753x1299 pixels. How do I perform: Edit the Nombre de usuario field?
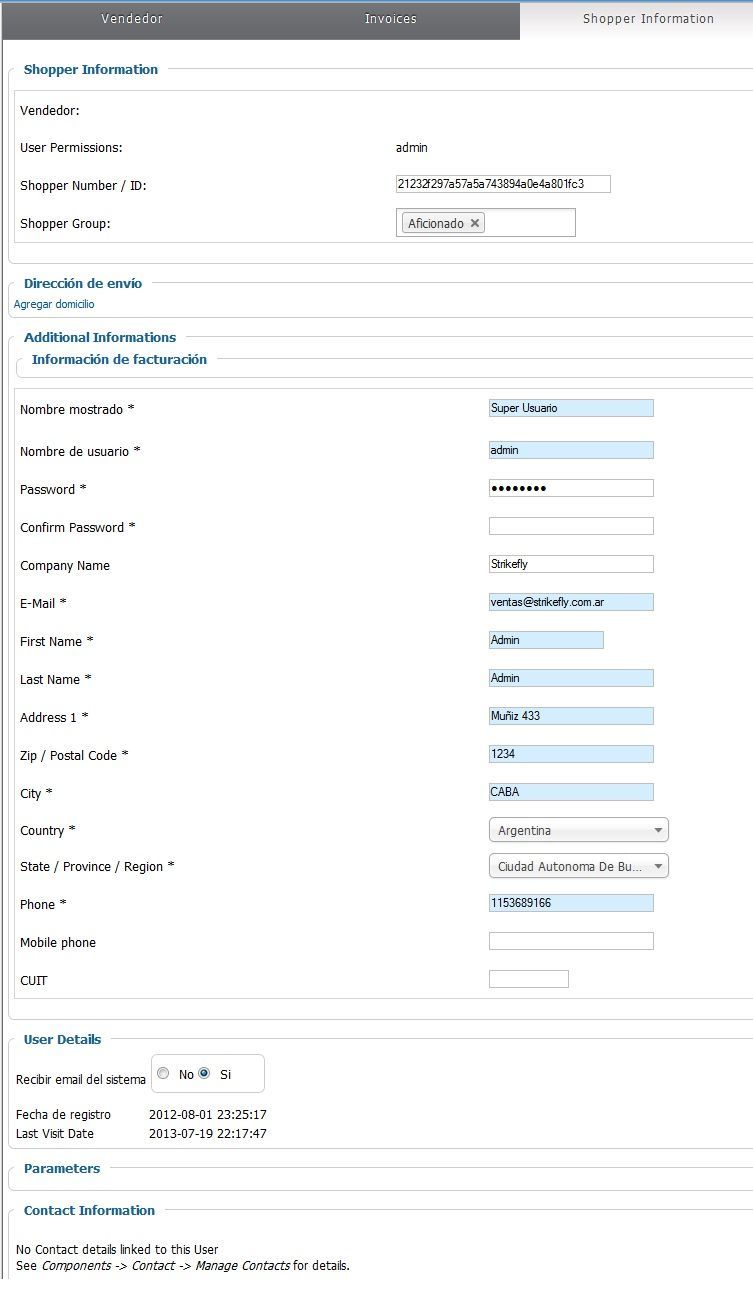click(571, 450)
